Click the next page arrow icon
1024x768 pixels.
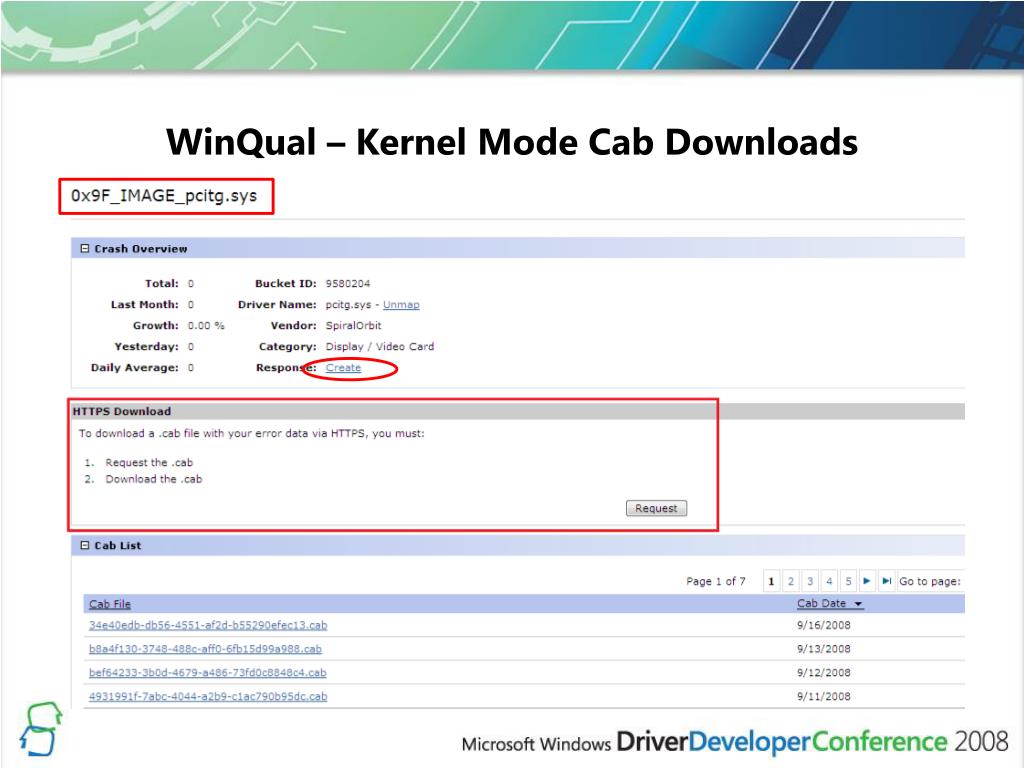coord(867,581)
